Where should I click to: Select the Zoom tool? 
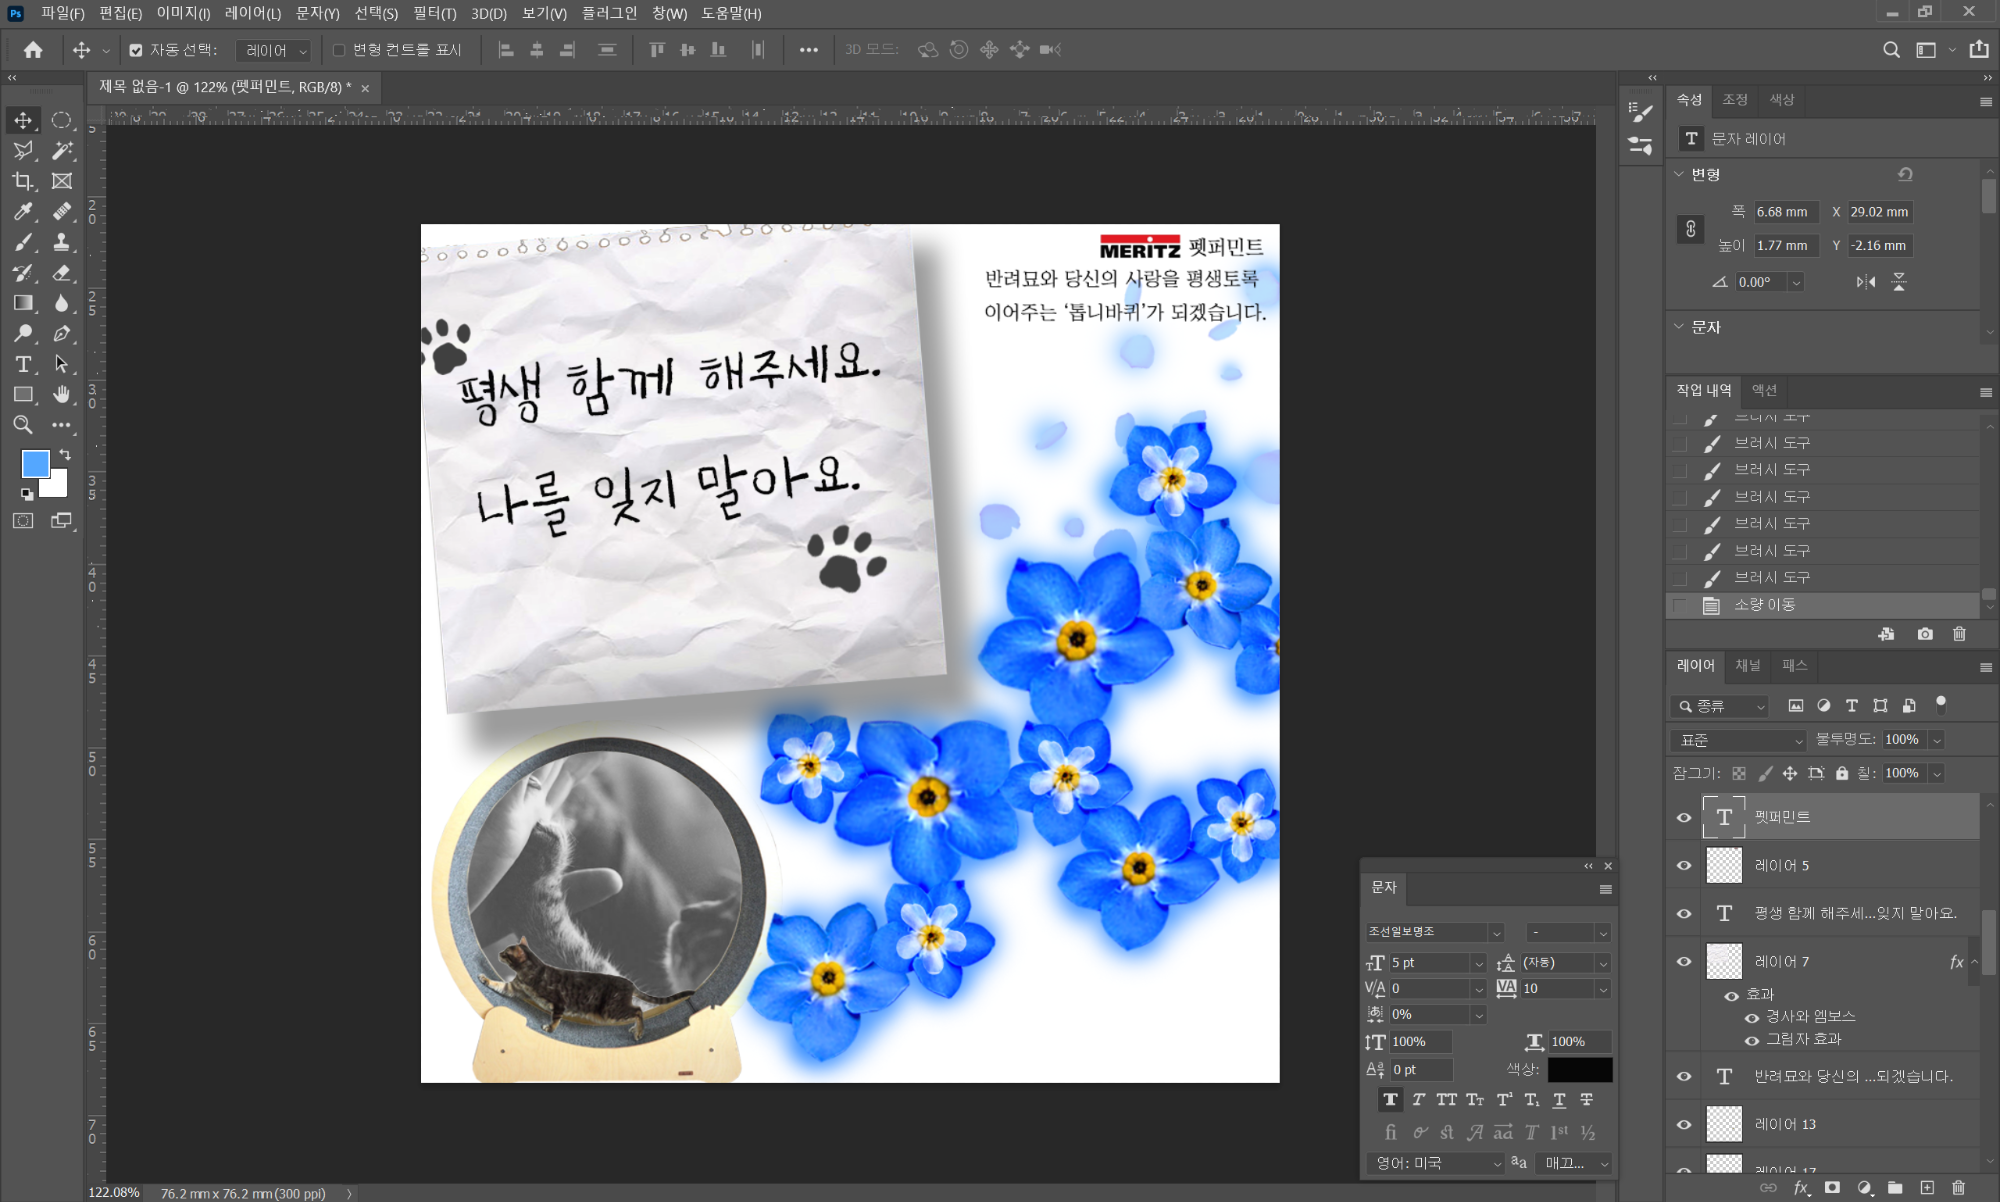point(23,425)
